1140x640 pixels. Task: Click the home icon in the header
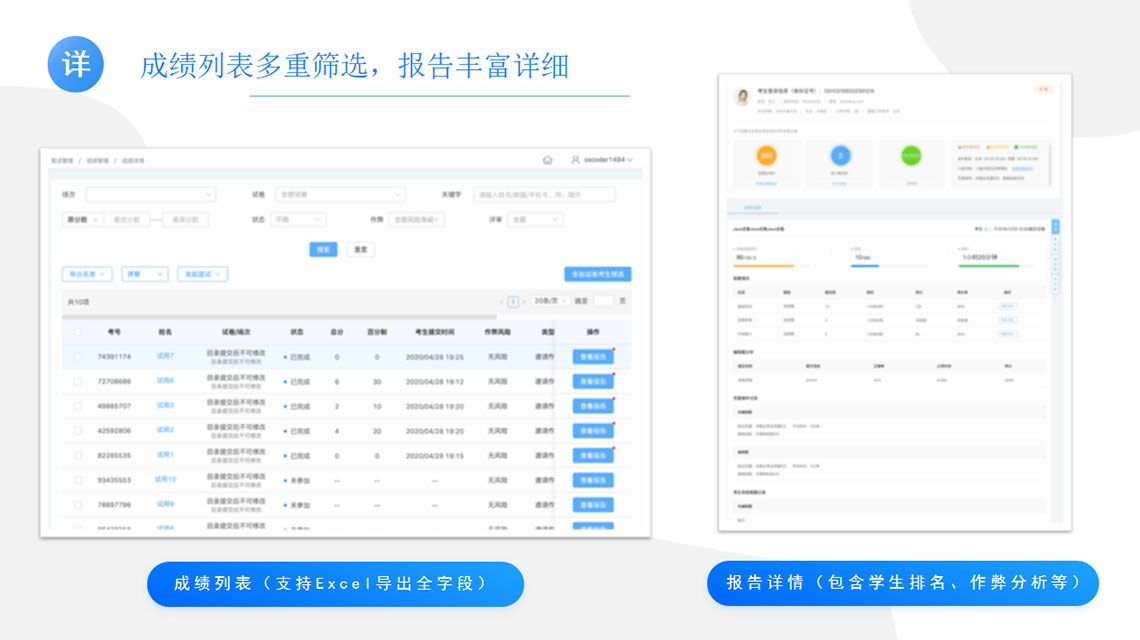547,160
